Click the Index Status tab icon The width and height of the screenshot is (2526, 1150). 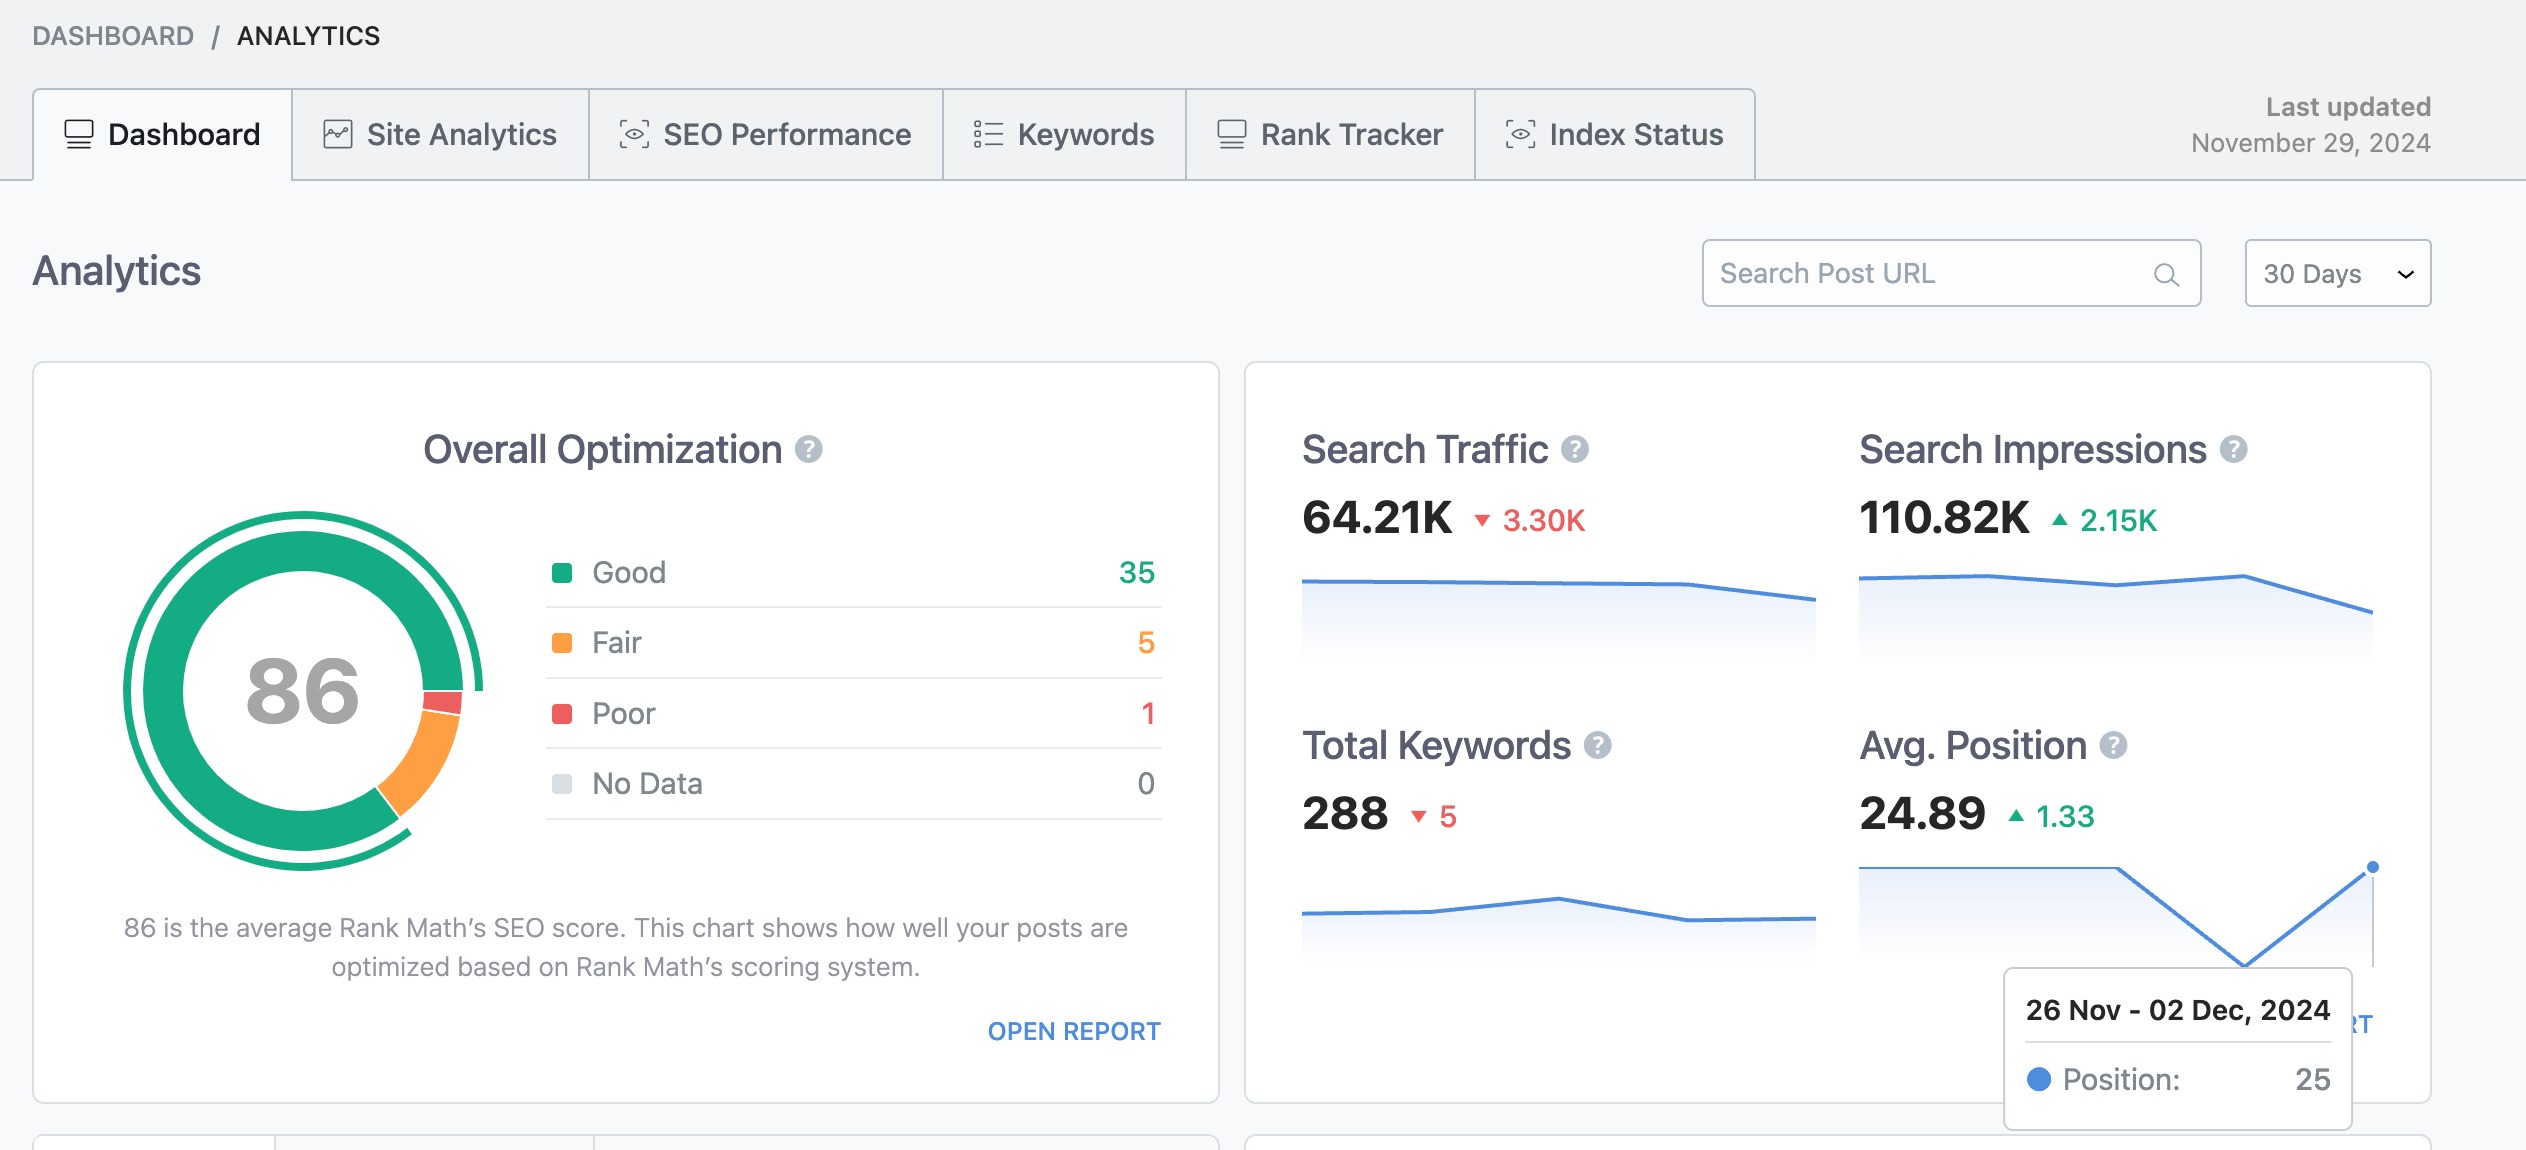pyautogui.click(x=1519, y=134)
